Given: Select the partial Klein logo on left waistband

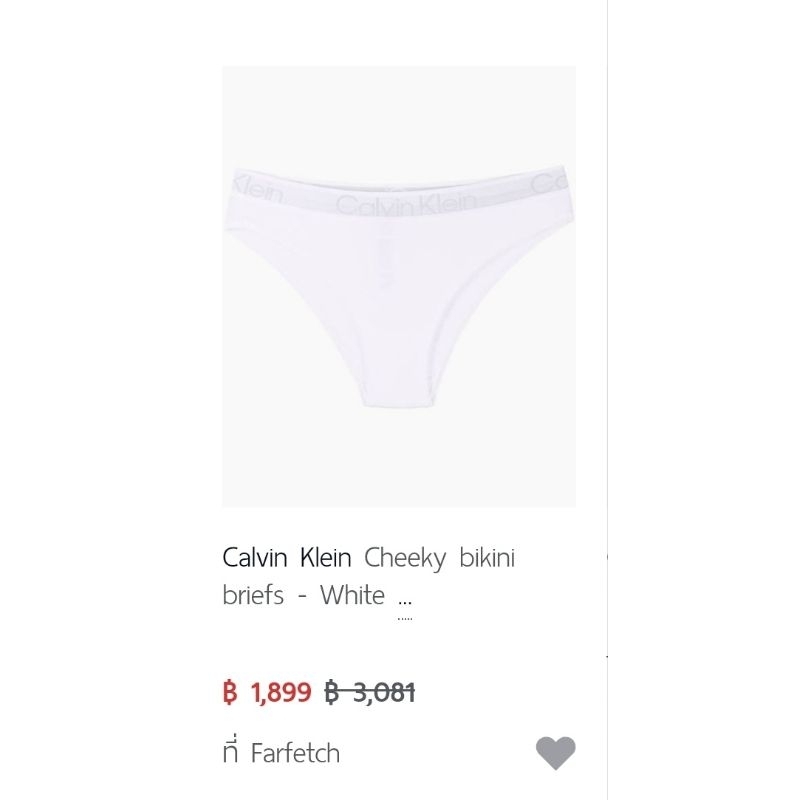Looking at the screenshot, I should (x=257, y=188).
